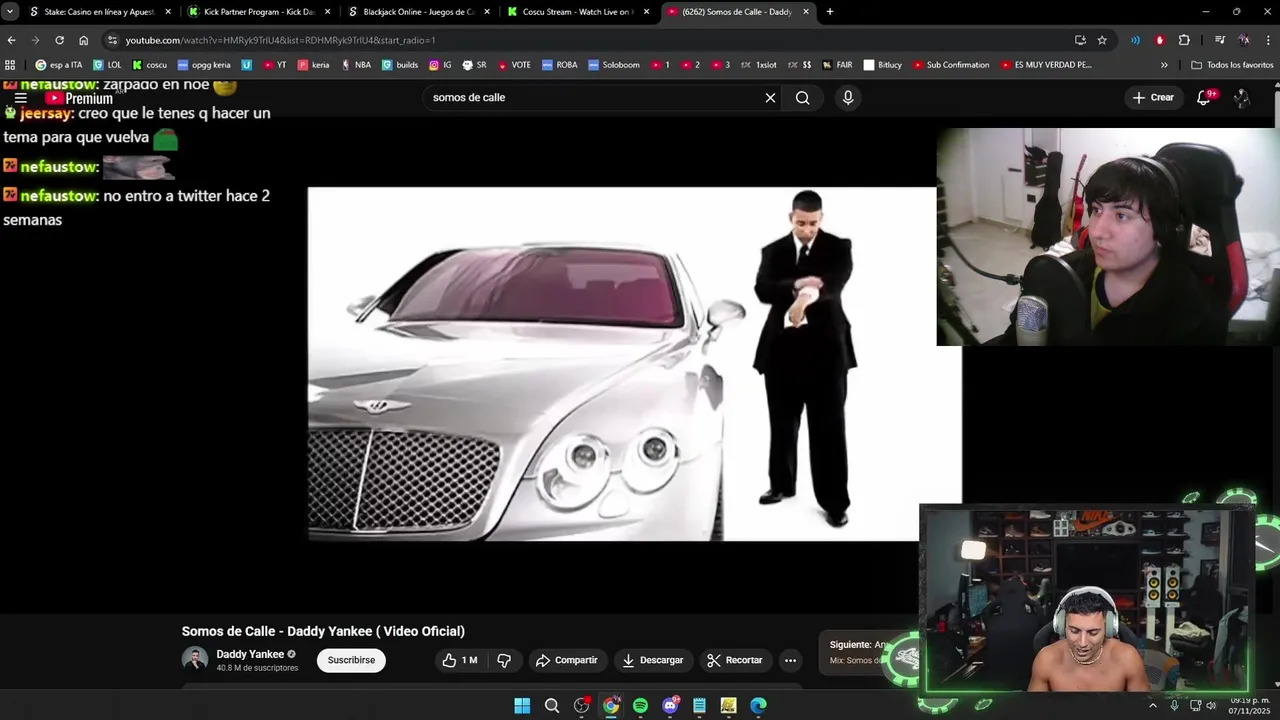The height and width of the screenshot is (720, 1280).
Task: Switch to Kick Partner Program tab
Action: coord(258,12)
